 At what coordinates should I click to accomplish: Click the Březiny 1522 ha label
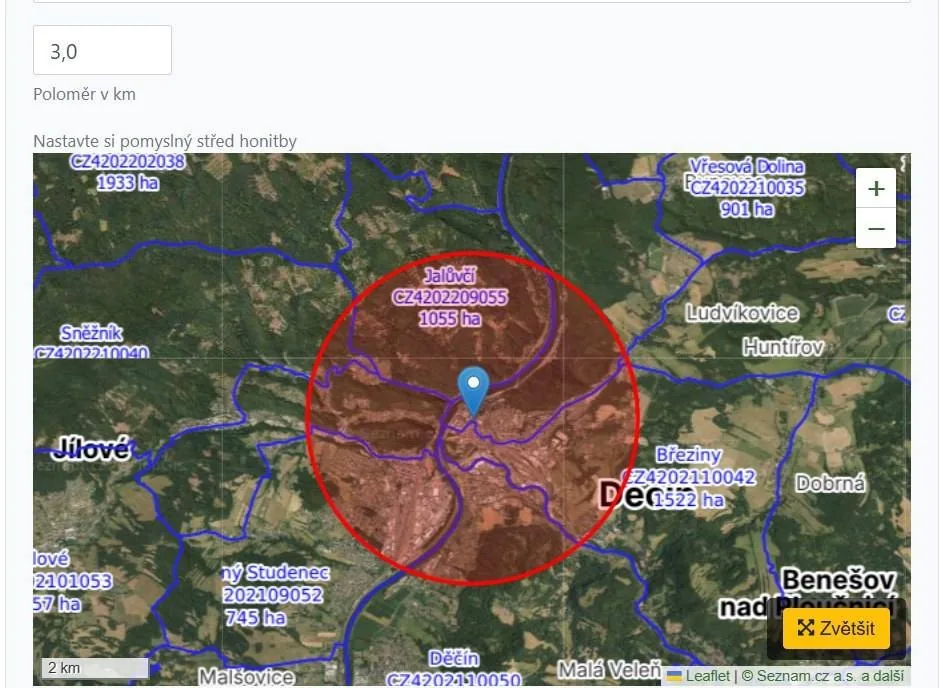tap(688, 477)
